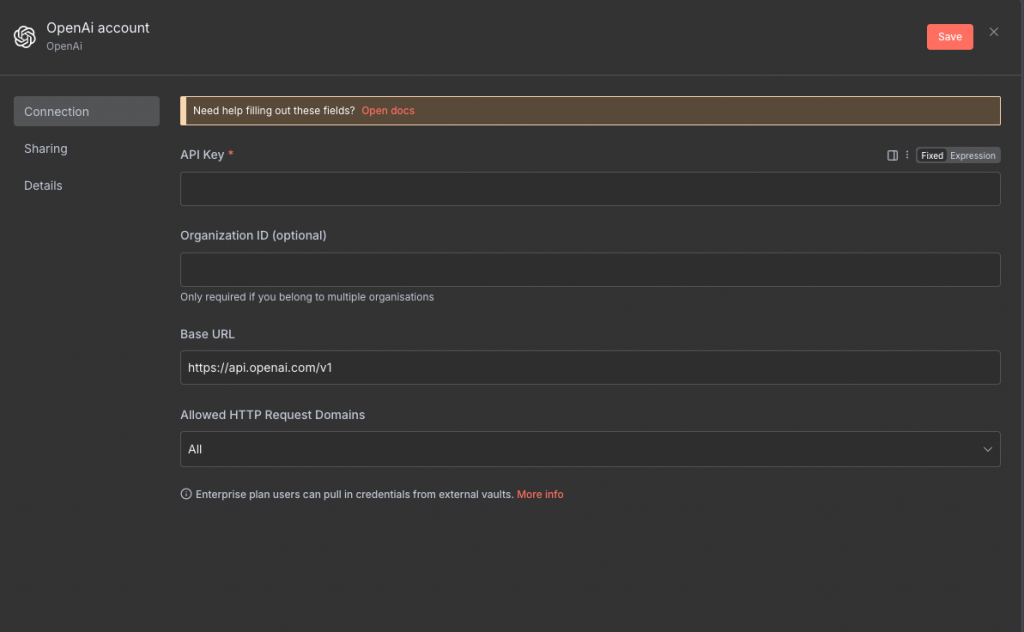The width and height of the screenshot is (1024, 632).
Task: Switch API Key mode to Expression
Action: (x=972, y=155)
